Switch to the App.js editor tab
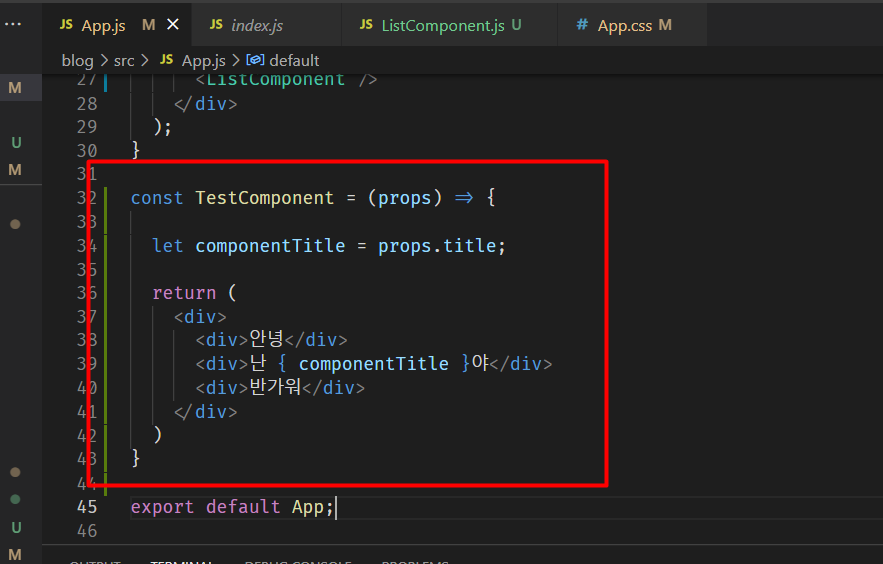The height and width of the screenshot is (564, 883). pyautogui.click(x=117, y=25)
